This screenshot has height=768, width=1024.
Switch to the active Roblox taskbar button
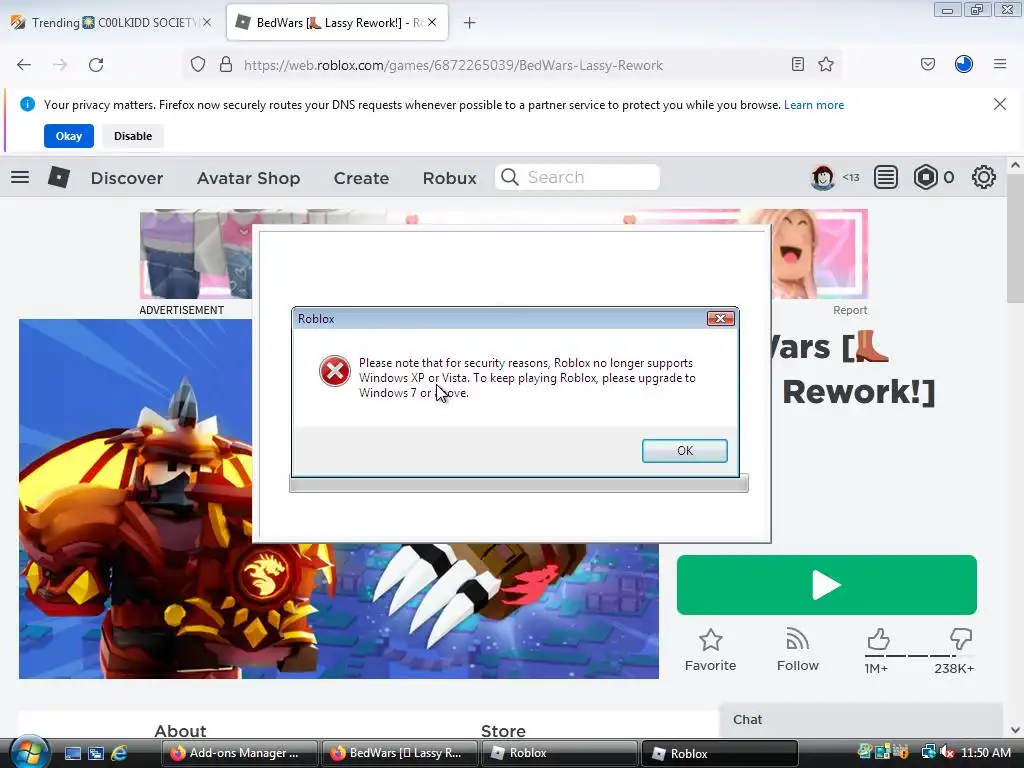[720, 753]
